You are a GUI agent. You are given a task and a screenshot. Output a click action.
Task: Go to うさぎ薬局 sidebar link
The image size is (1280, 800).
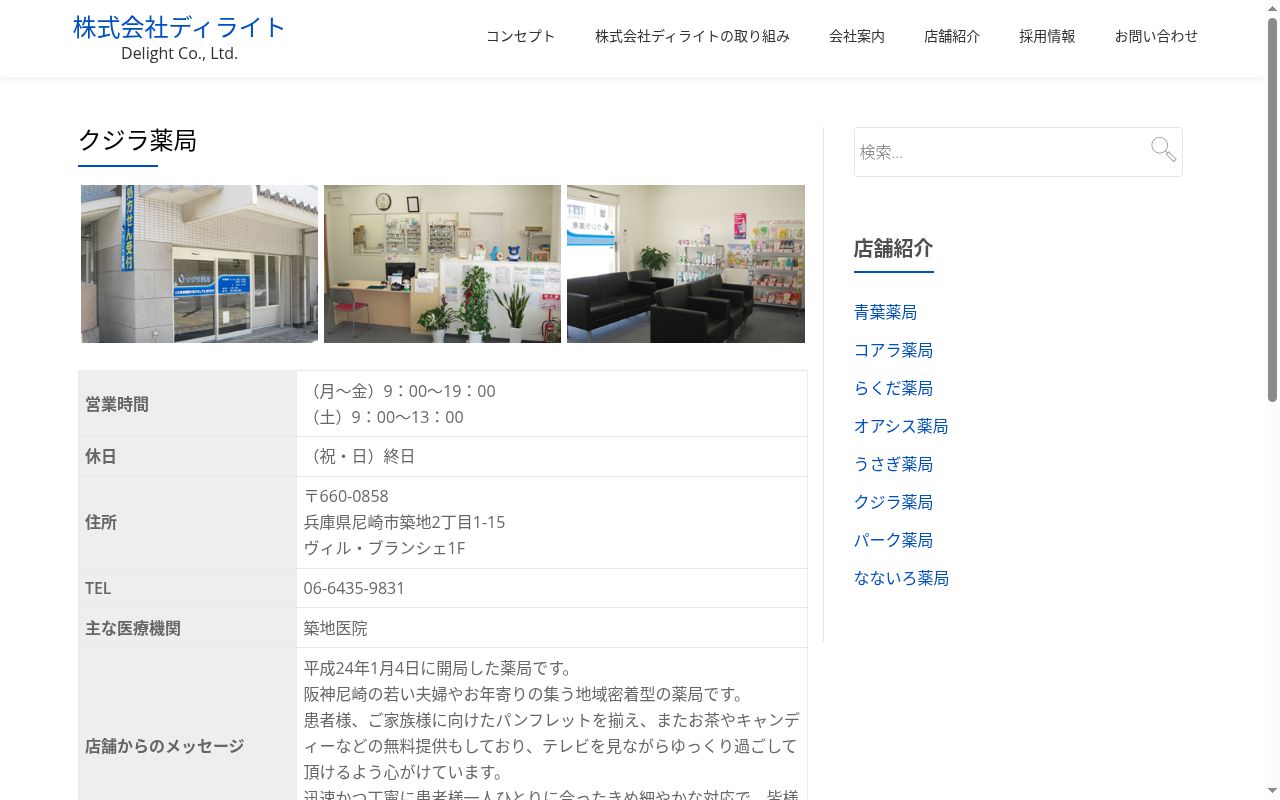893,464
